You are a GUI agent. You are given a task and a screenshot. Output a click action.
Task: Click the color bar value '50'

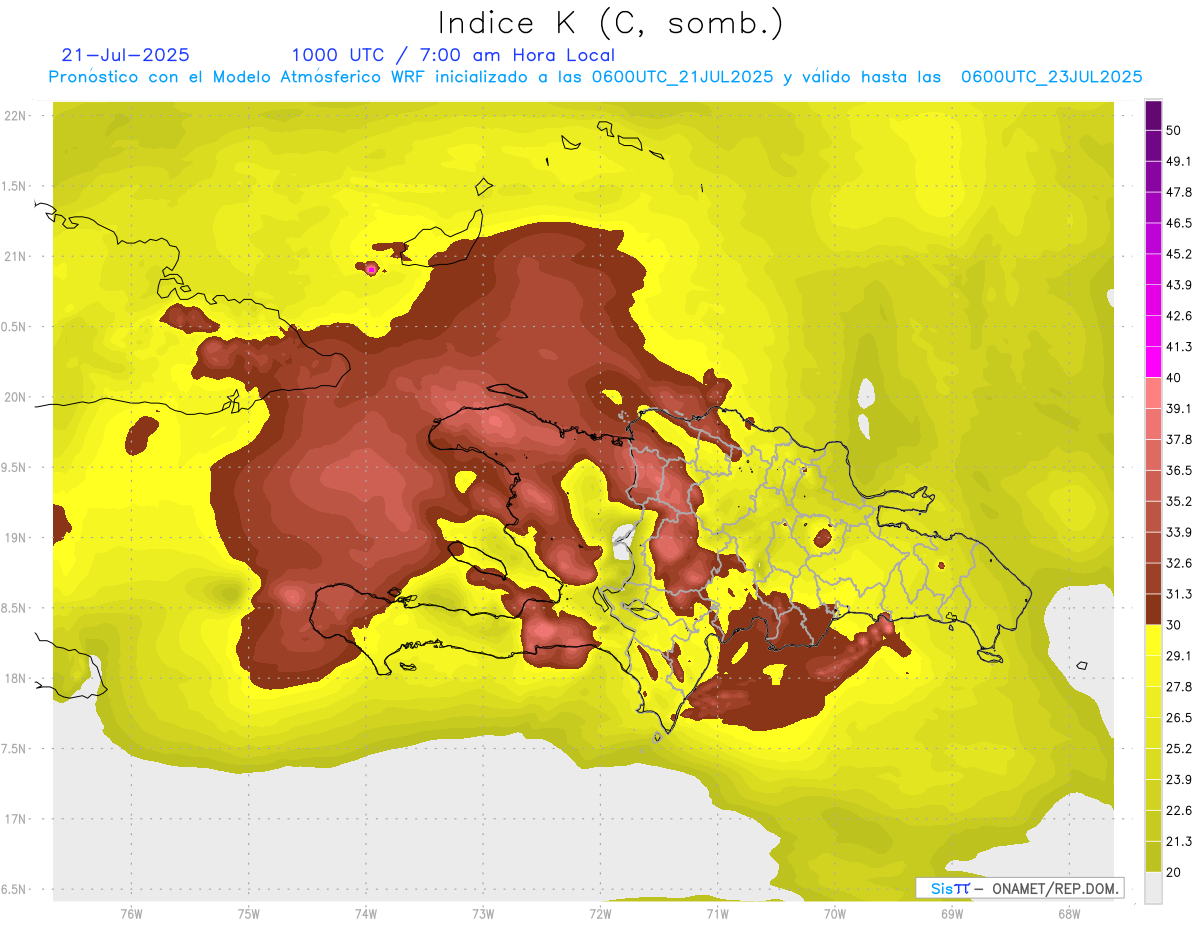(x=1174, y=130)
